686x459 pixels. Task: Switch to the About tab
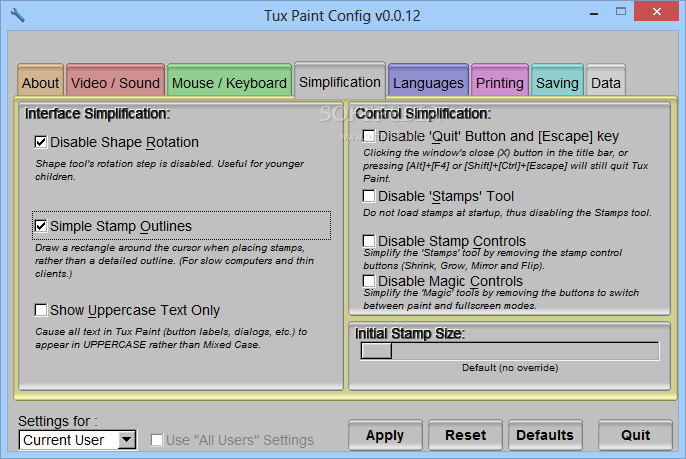point(41,80)
